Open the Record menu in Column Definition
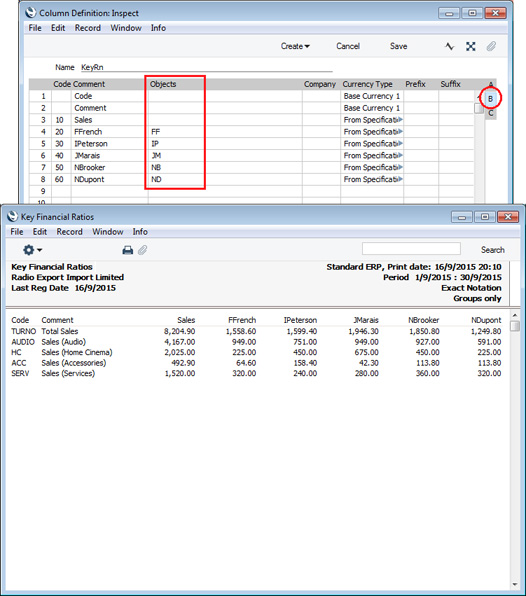Image resolution: width=526 pixels, height=596 pixels. (x=88, y=28)
